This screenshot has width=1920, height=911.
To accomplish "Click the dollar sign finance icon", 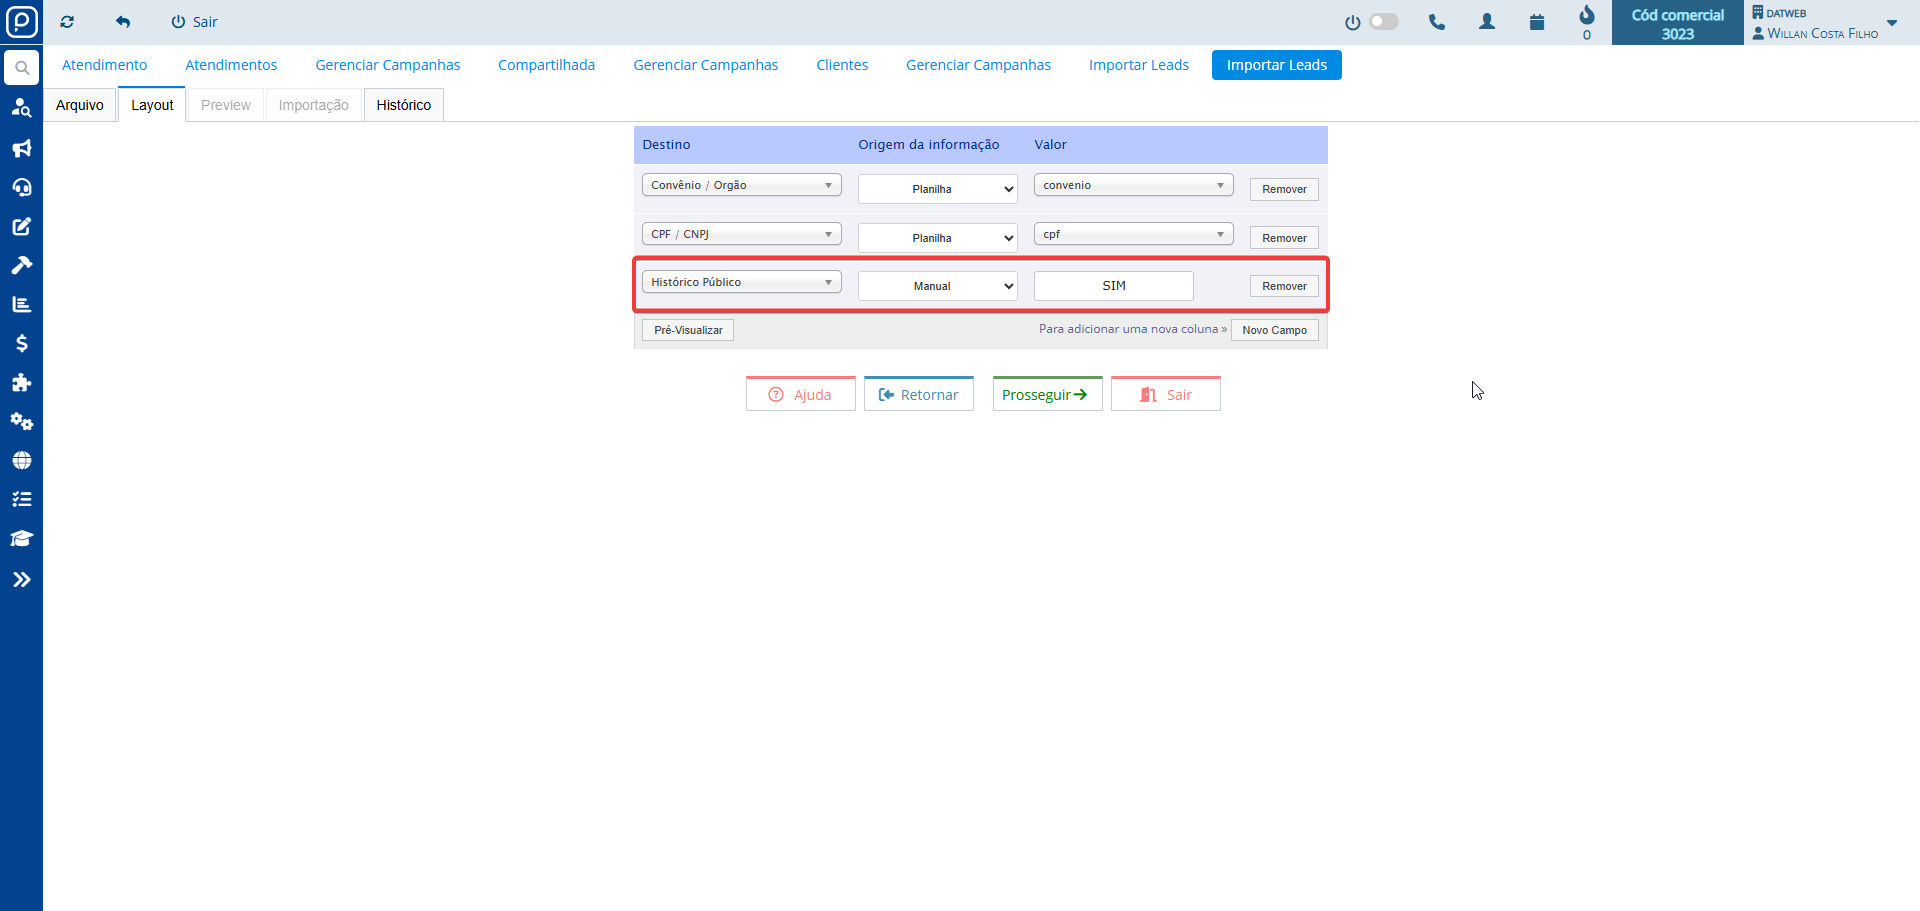I will (21, 343).
